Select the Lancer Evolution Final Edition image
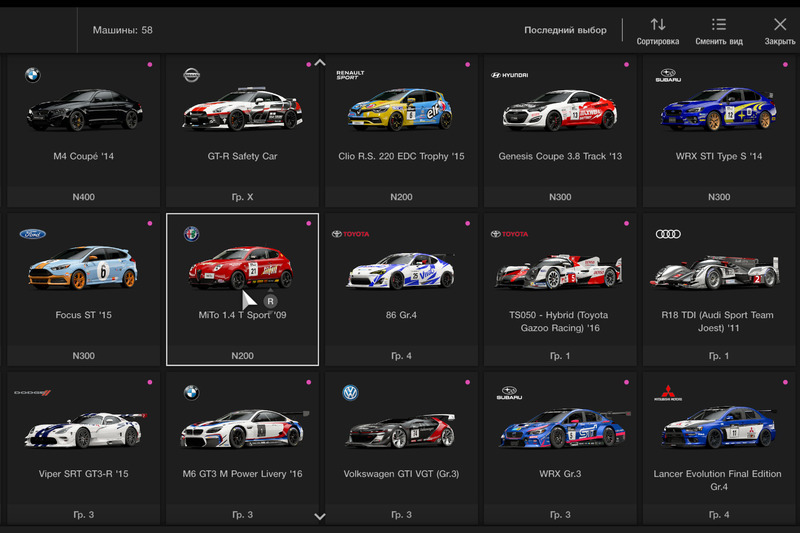This screenshot has height=533, width=800. pos(719,427)
